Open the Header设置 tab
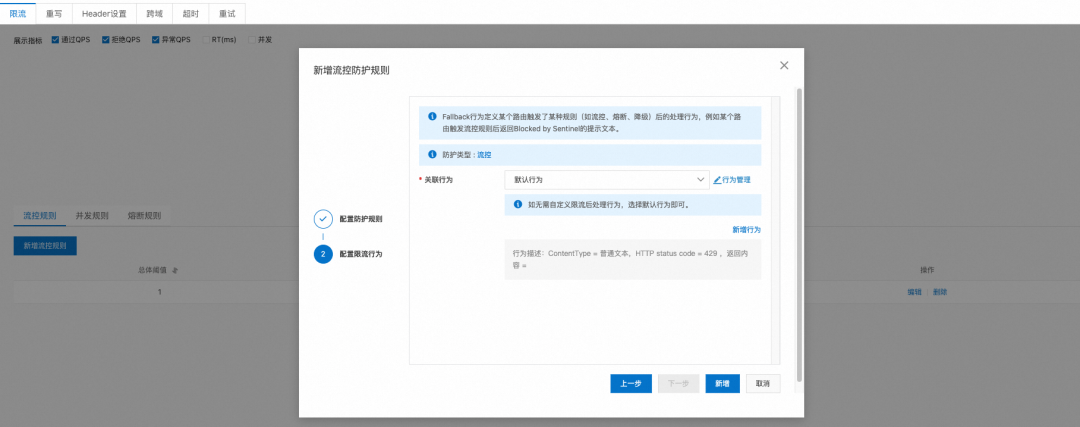 (104, 13)
